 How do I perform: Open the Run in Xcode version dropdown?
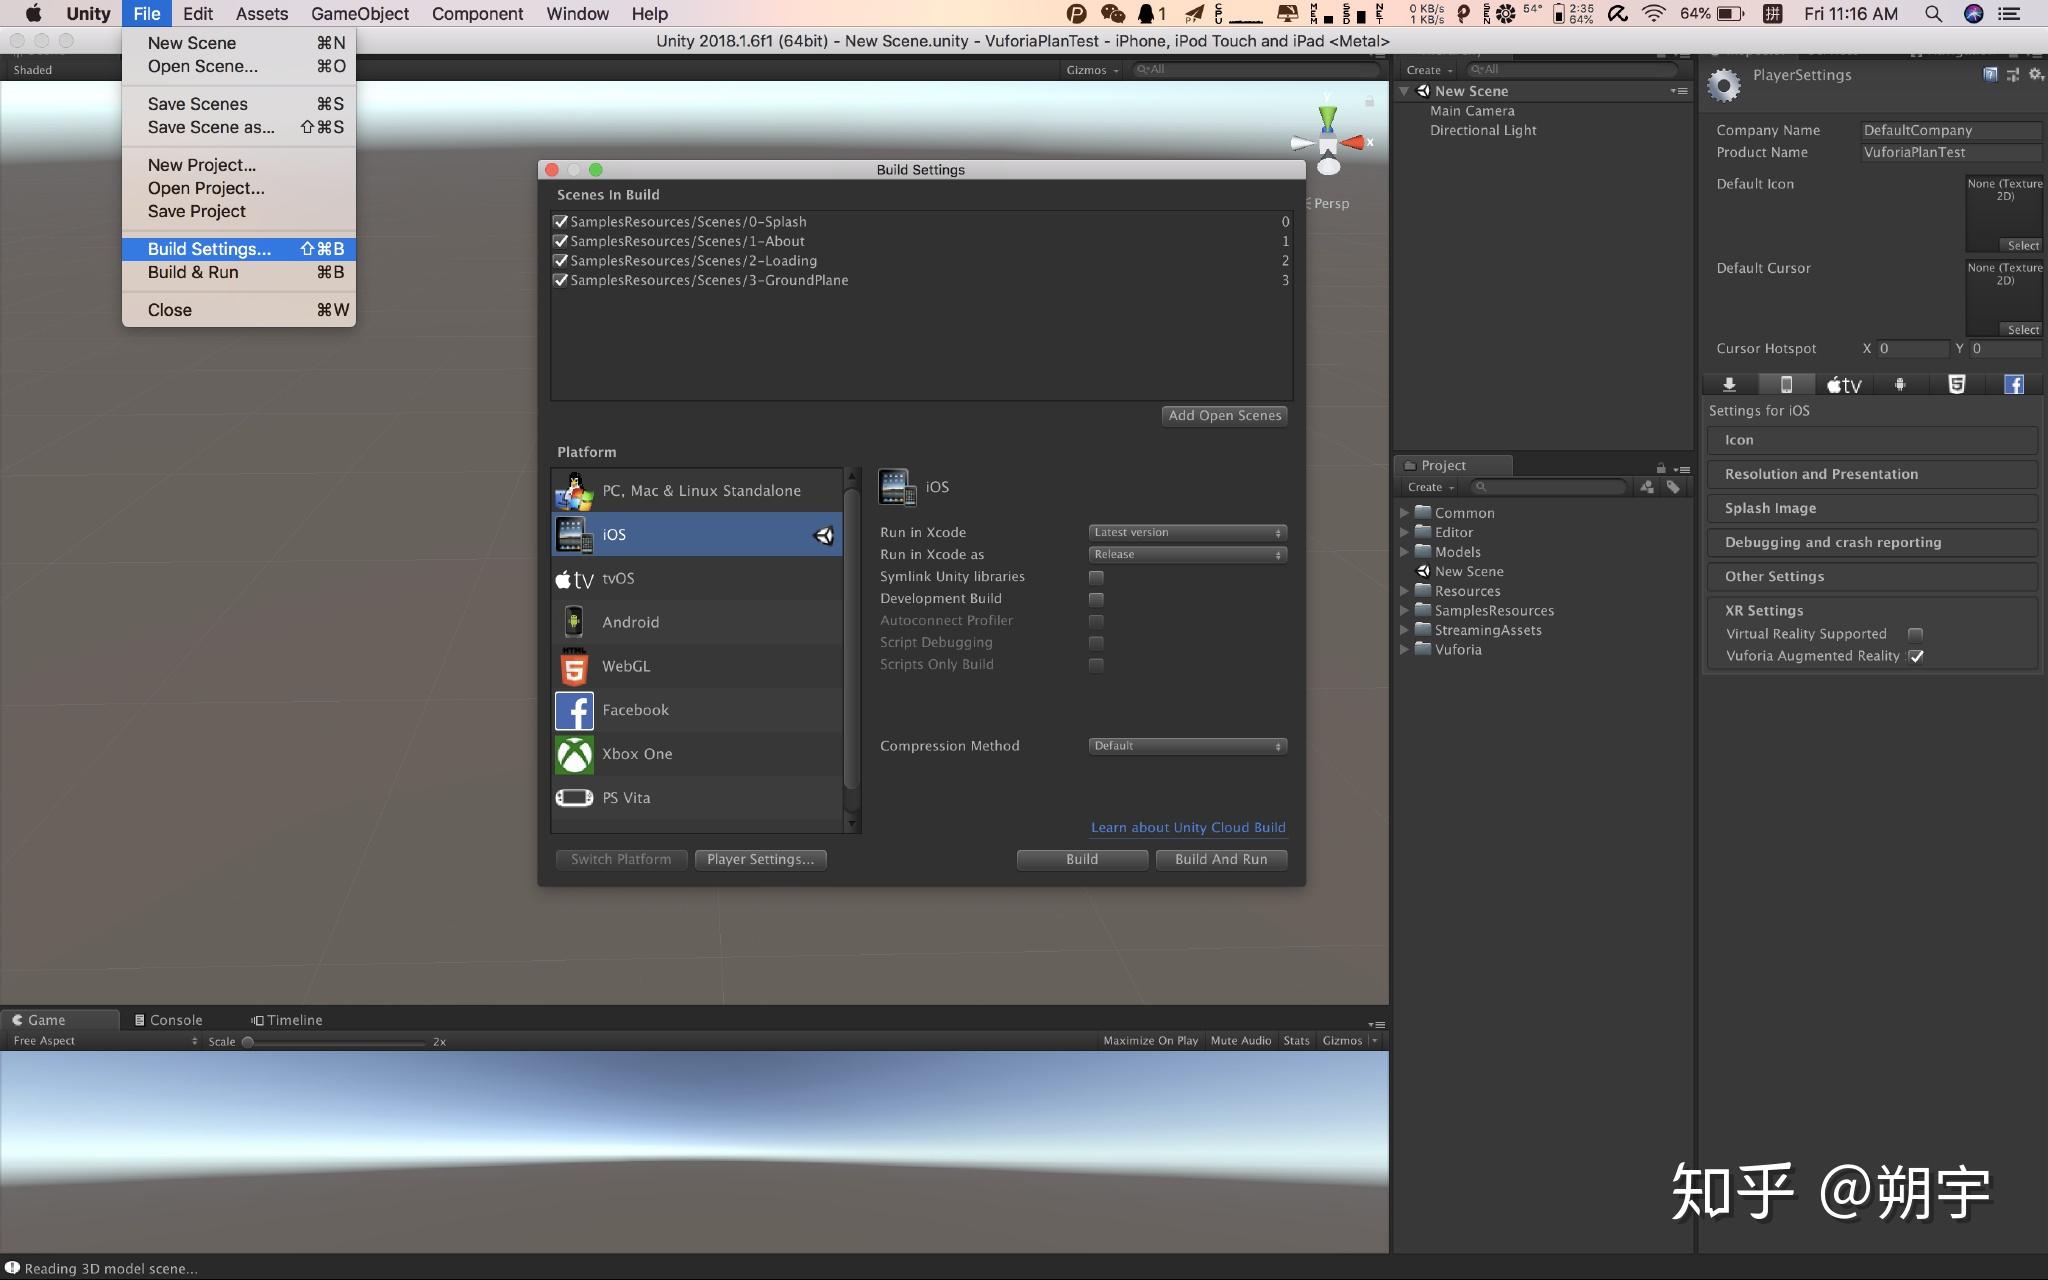(1186, 532)
